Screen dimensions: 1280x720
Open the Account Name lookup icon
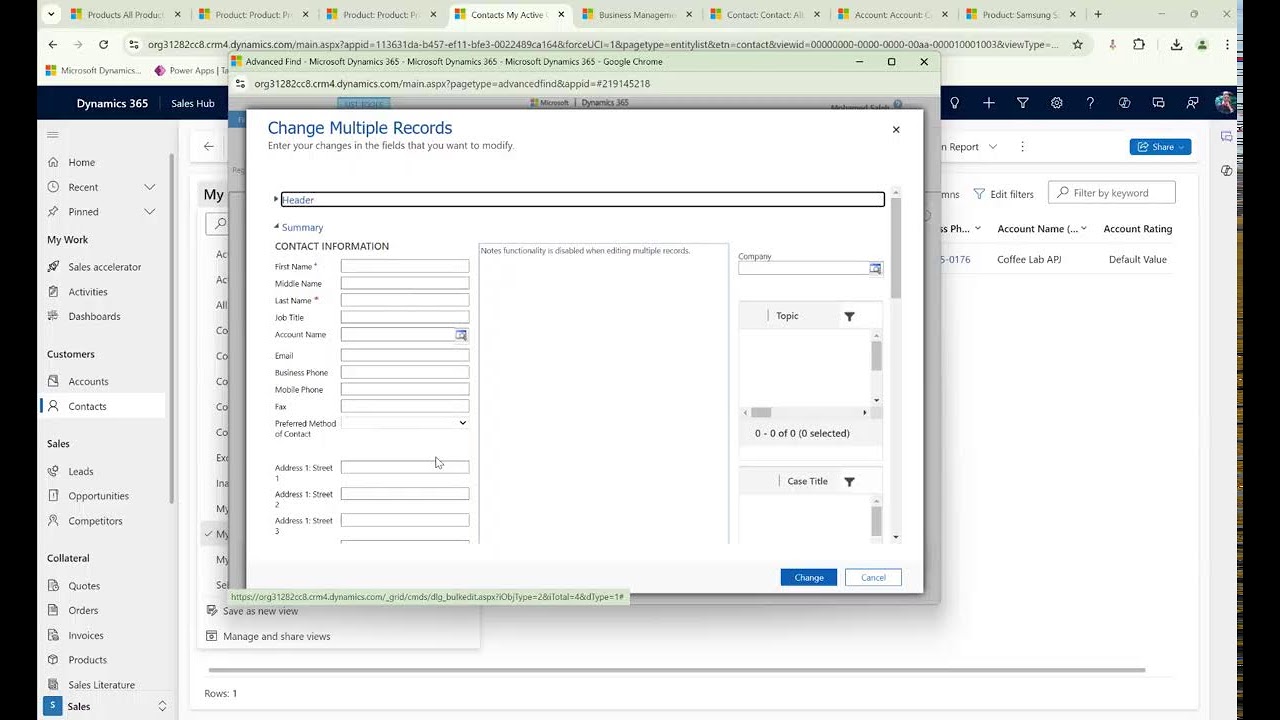461,335
